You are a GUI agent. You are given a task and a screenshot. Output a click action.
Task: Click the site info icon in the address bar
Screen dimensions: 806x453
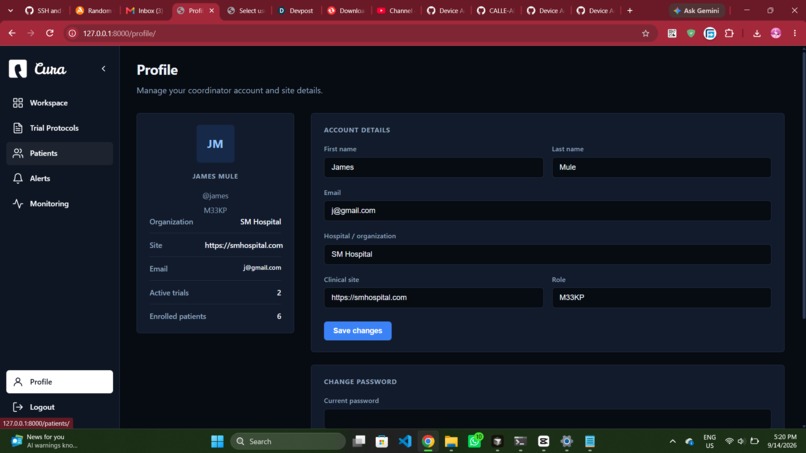(x=72, y=33)
